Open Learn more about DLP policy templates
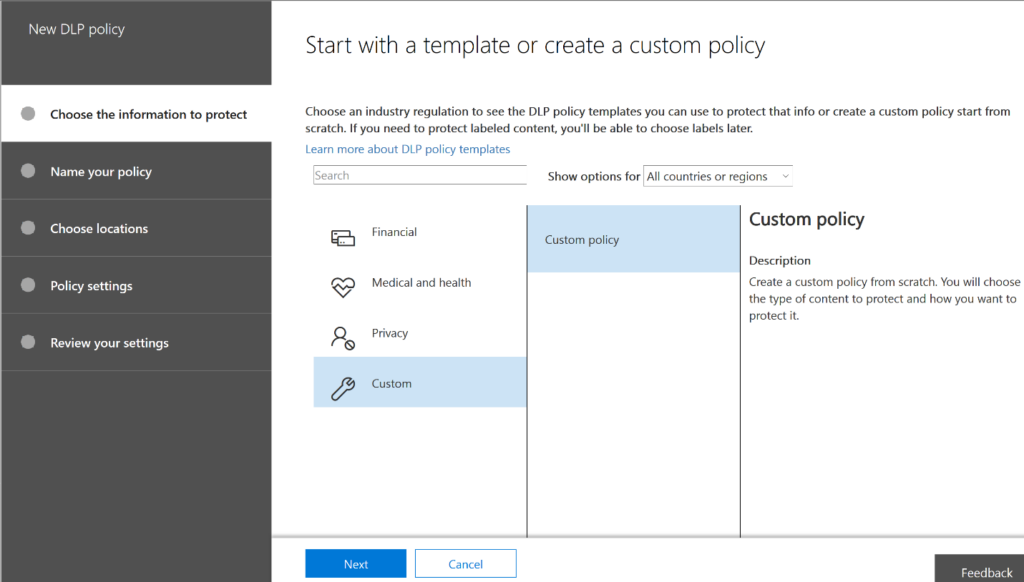 [408, 149]
